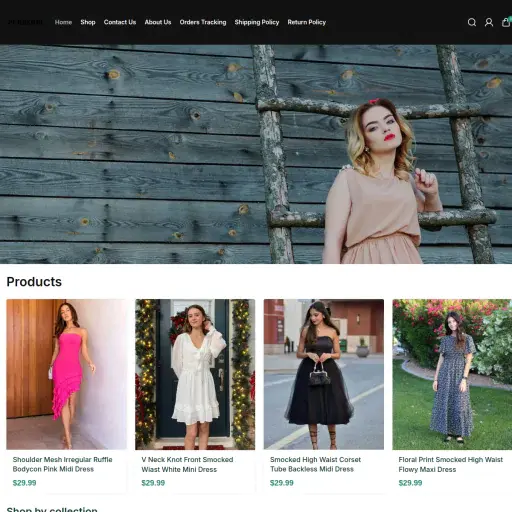Click the store logo in header
512x512 pixels.
[x=25, y=22]
